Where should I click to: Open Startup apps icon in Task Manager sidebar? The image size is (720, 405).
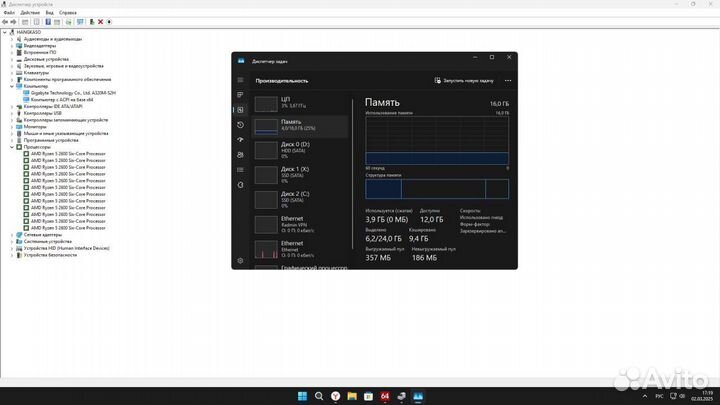[x=240, y=140]
